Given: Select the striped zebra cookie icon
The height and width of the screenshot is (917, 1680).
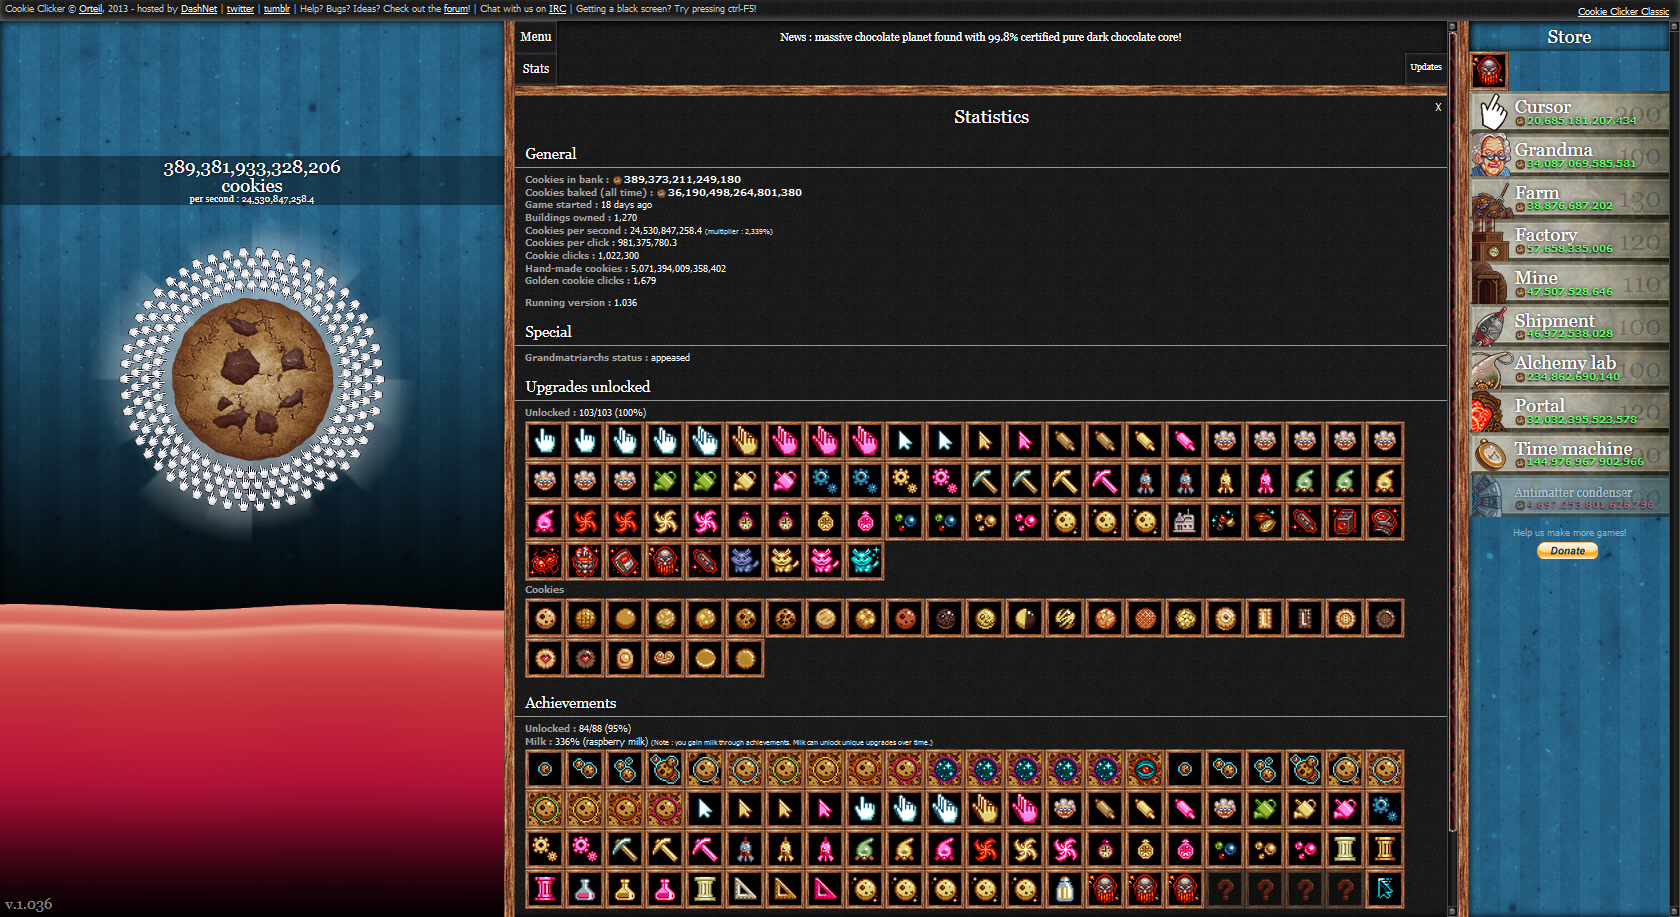Looking at the screenshot, I should [x=1064, y=619].
